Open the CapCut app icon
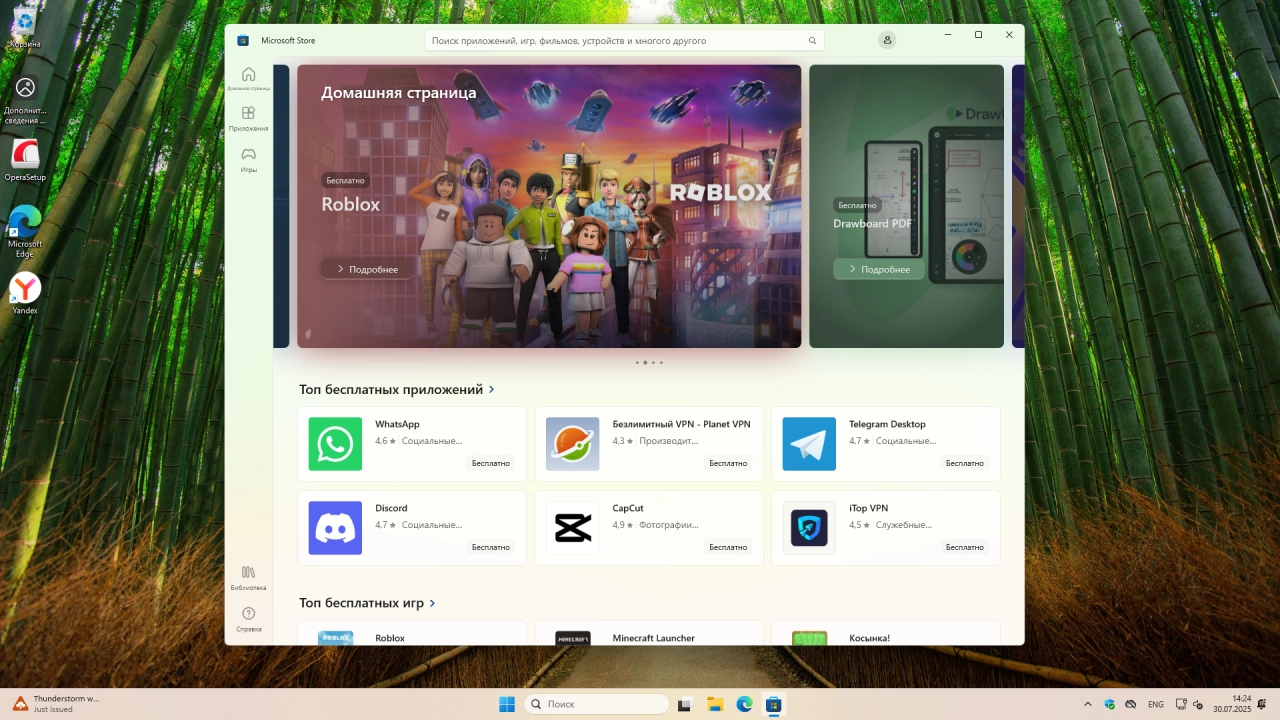 coord(572,528)
